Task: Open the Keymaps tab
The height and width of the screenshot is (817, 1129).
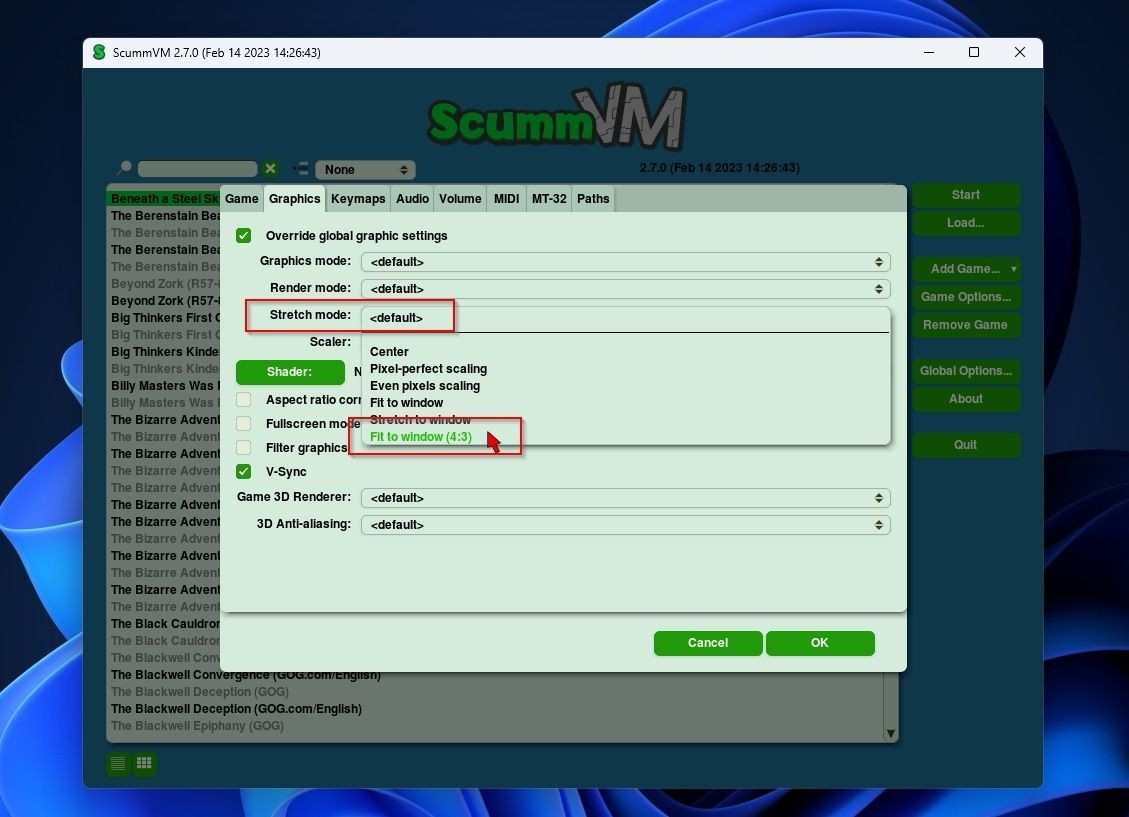Action: (358, 199)
